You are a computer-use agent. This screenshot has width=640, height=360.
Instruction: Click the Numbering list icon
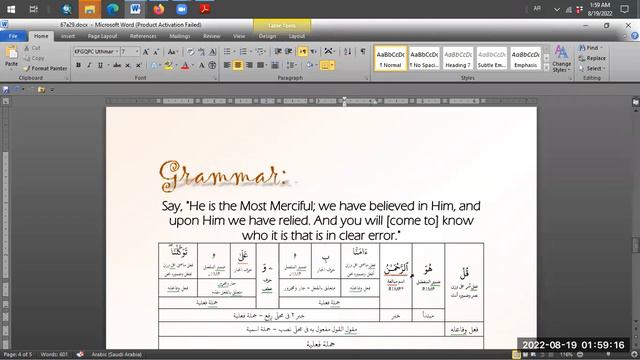pyautogui.click(x=244, y=51)
